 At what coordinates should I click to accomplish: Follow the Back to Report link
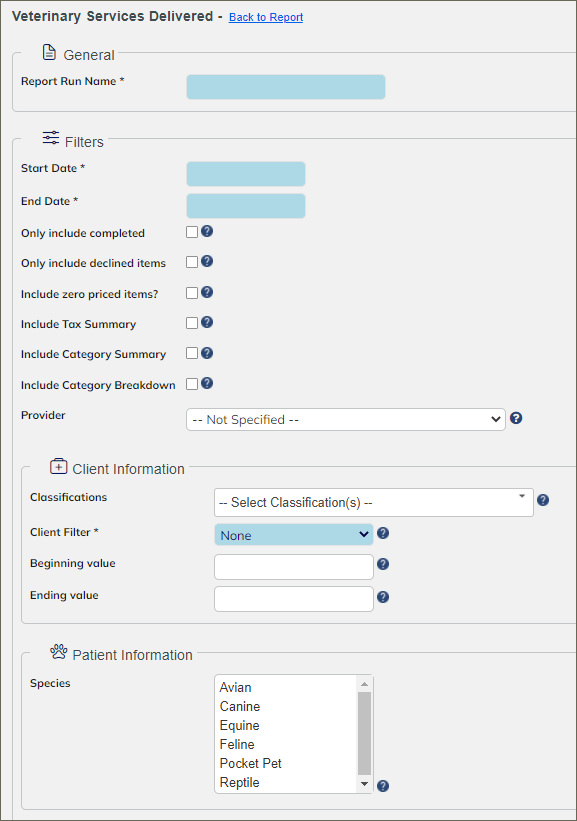coord(266,17)
